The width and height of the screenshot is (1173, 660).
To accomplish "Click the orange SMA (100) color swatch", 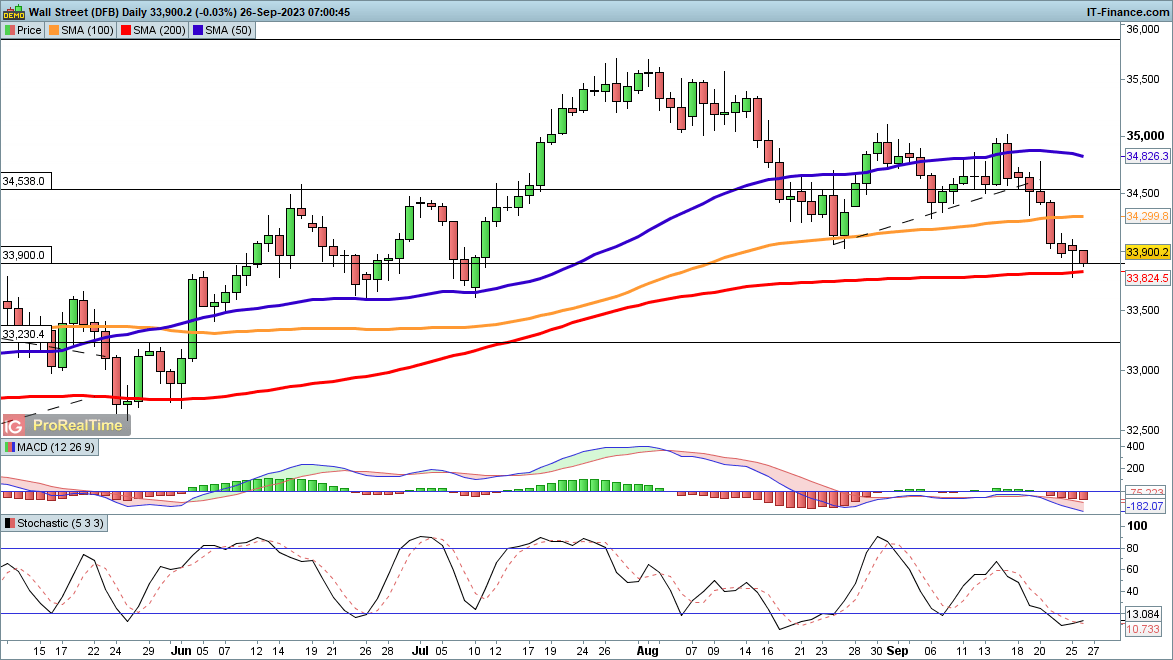I will coord(54,30).
